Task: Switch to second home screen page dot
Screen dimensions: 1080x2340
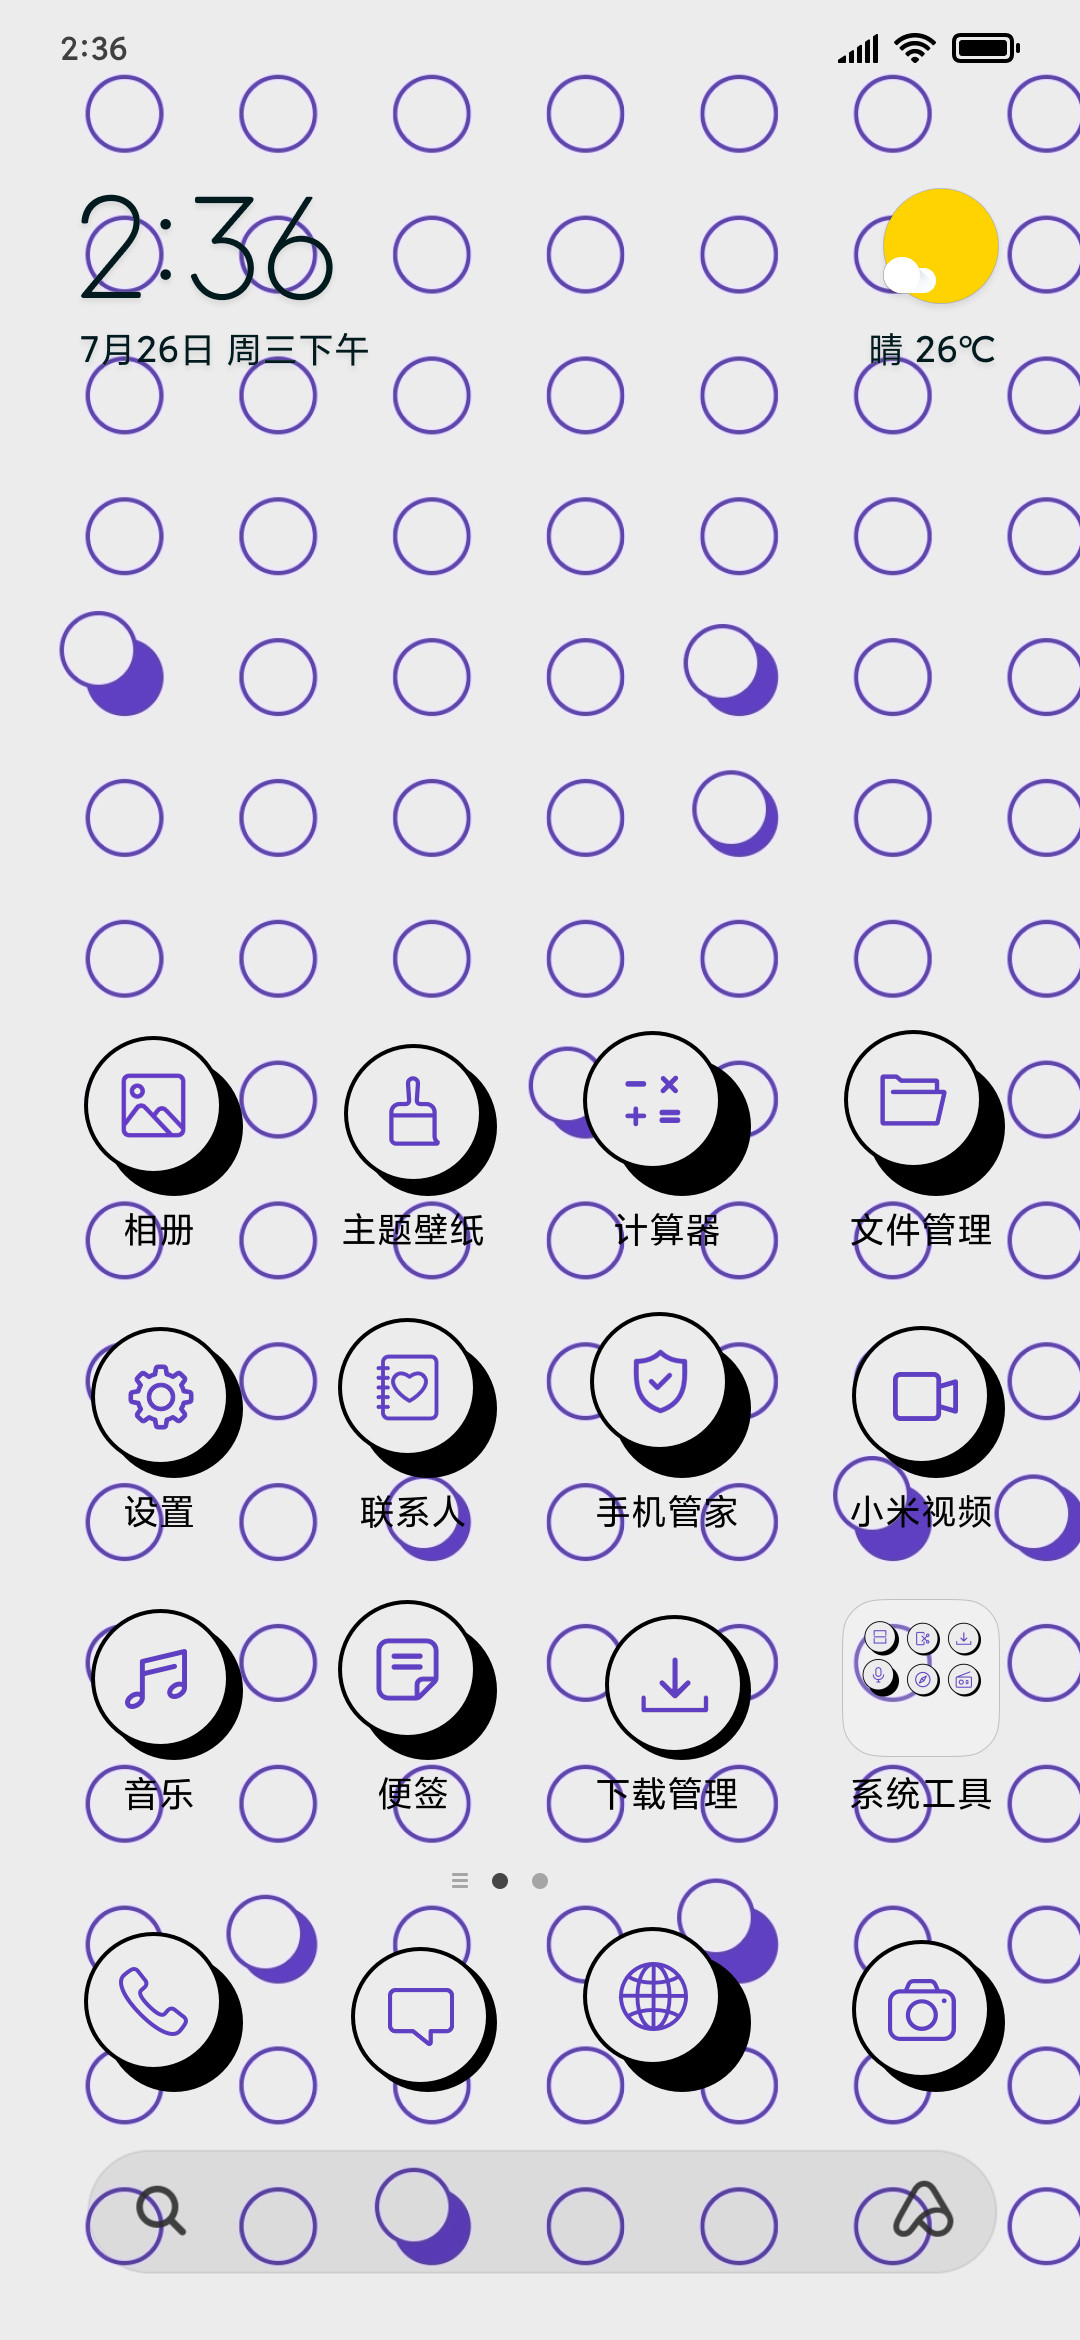Action: (x=540, y=1881)
